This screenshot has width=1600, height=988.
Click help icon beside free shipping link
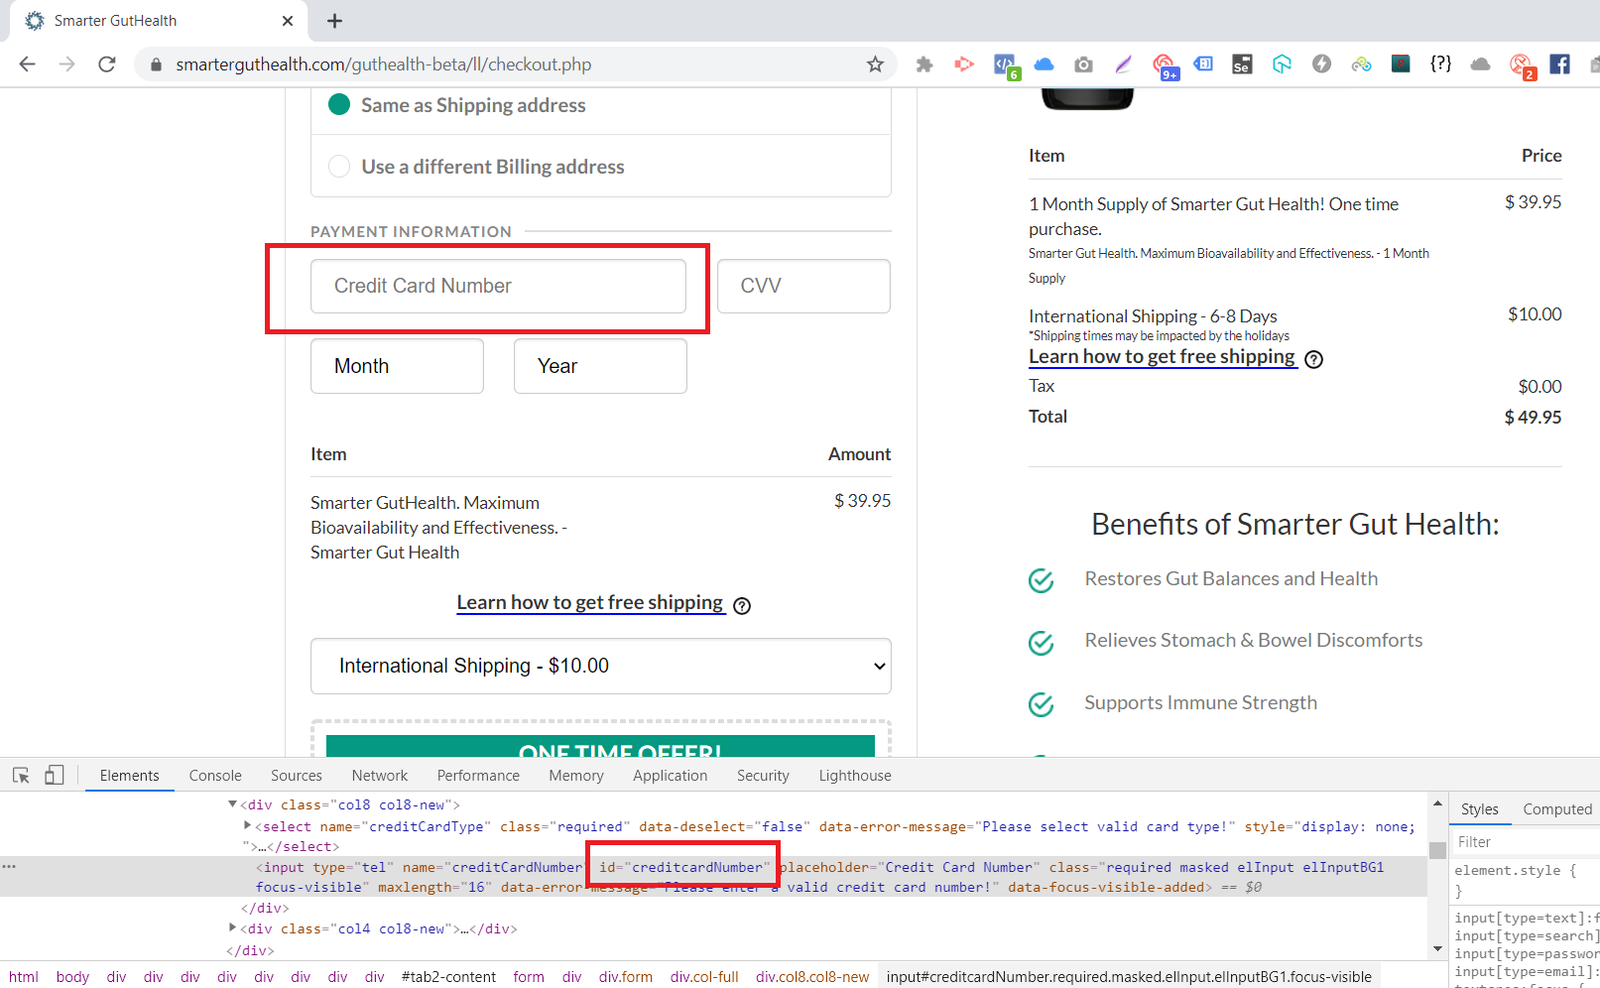pos(742,605)
